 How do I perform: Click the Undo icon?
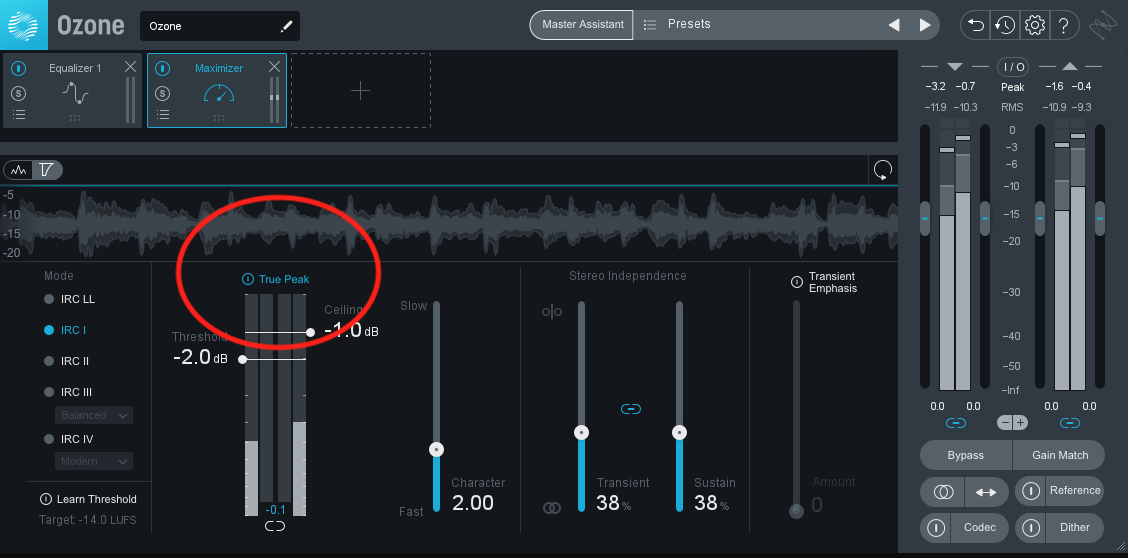(x=976, y=25)
